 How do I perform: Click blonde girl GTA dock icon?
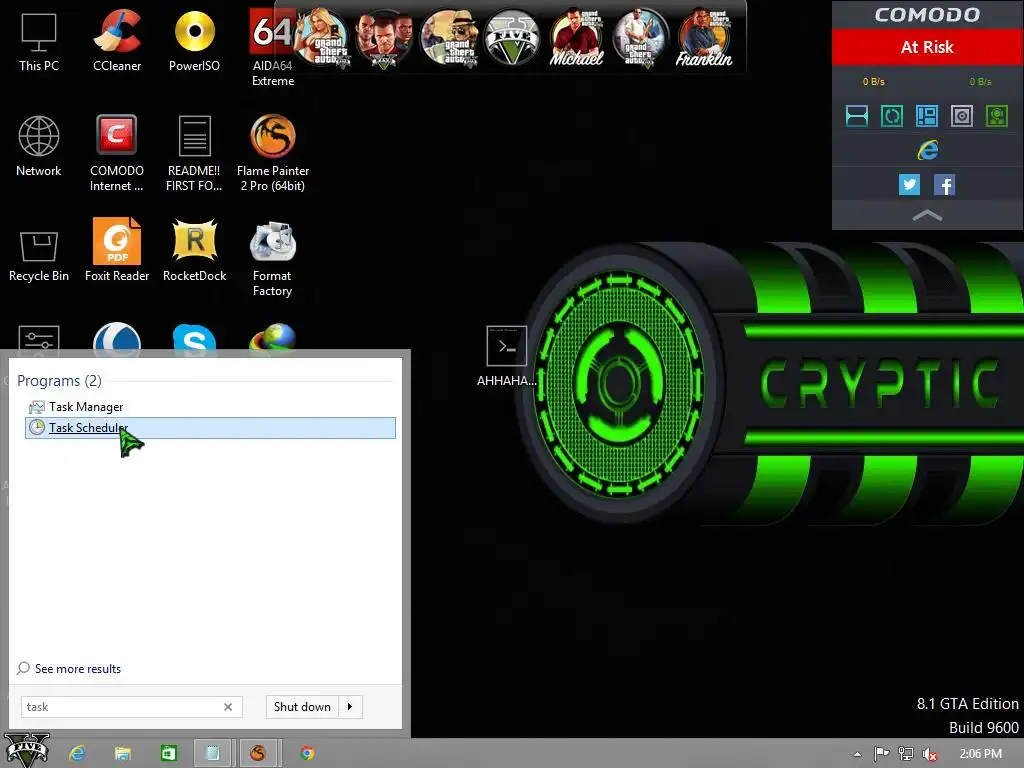(321, 37)
